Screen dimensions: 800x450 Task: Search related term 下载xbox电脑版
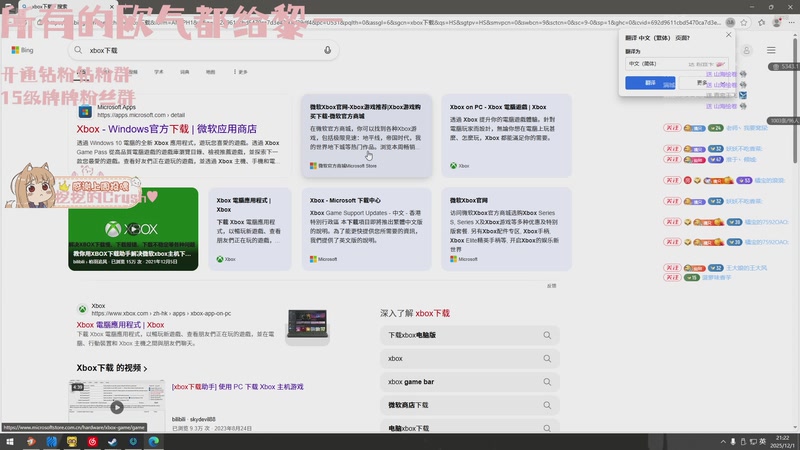[x=469, y=335]
